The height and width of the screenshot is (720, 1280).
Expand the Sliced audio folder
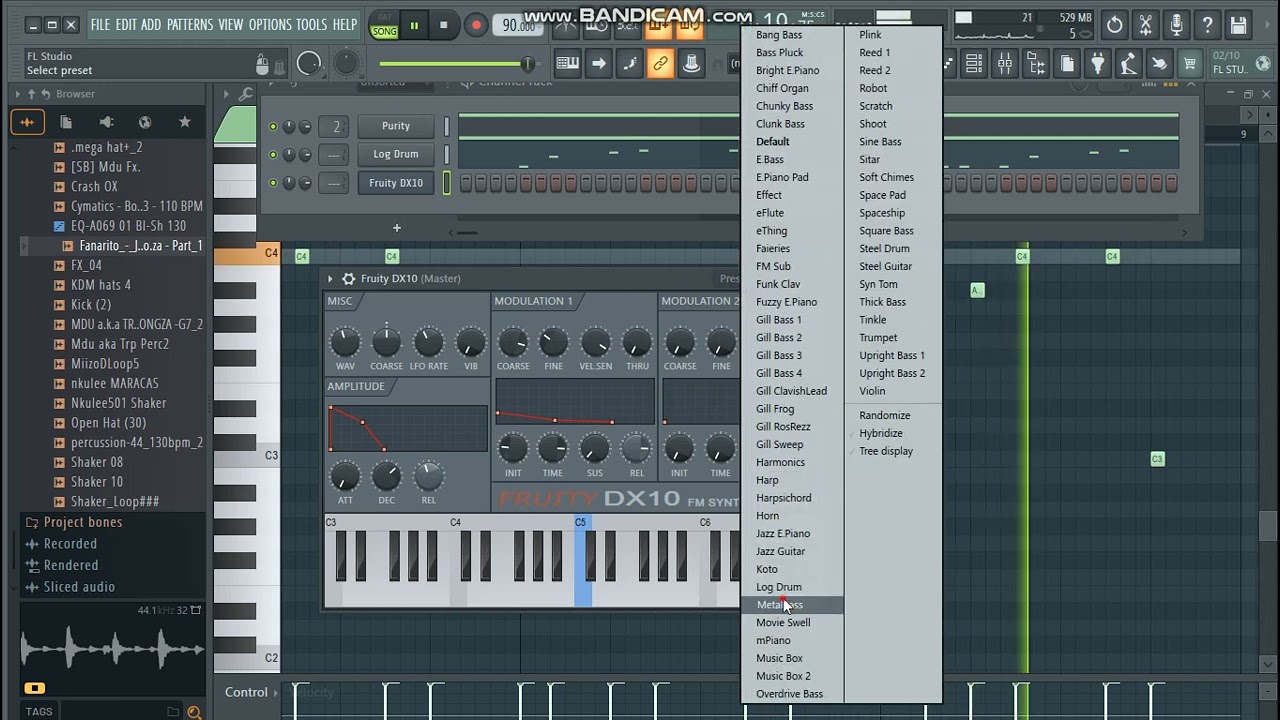(79, 587)
